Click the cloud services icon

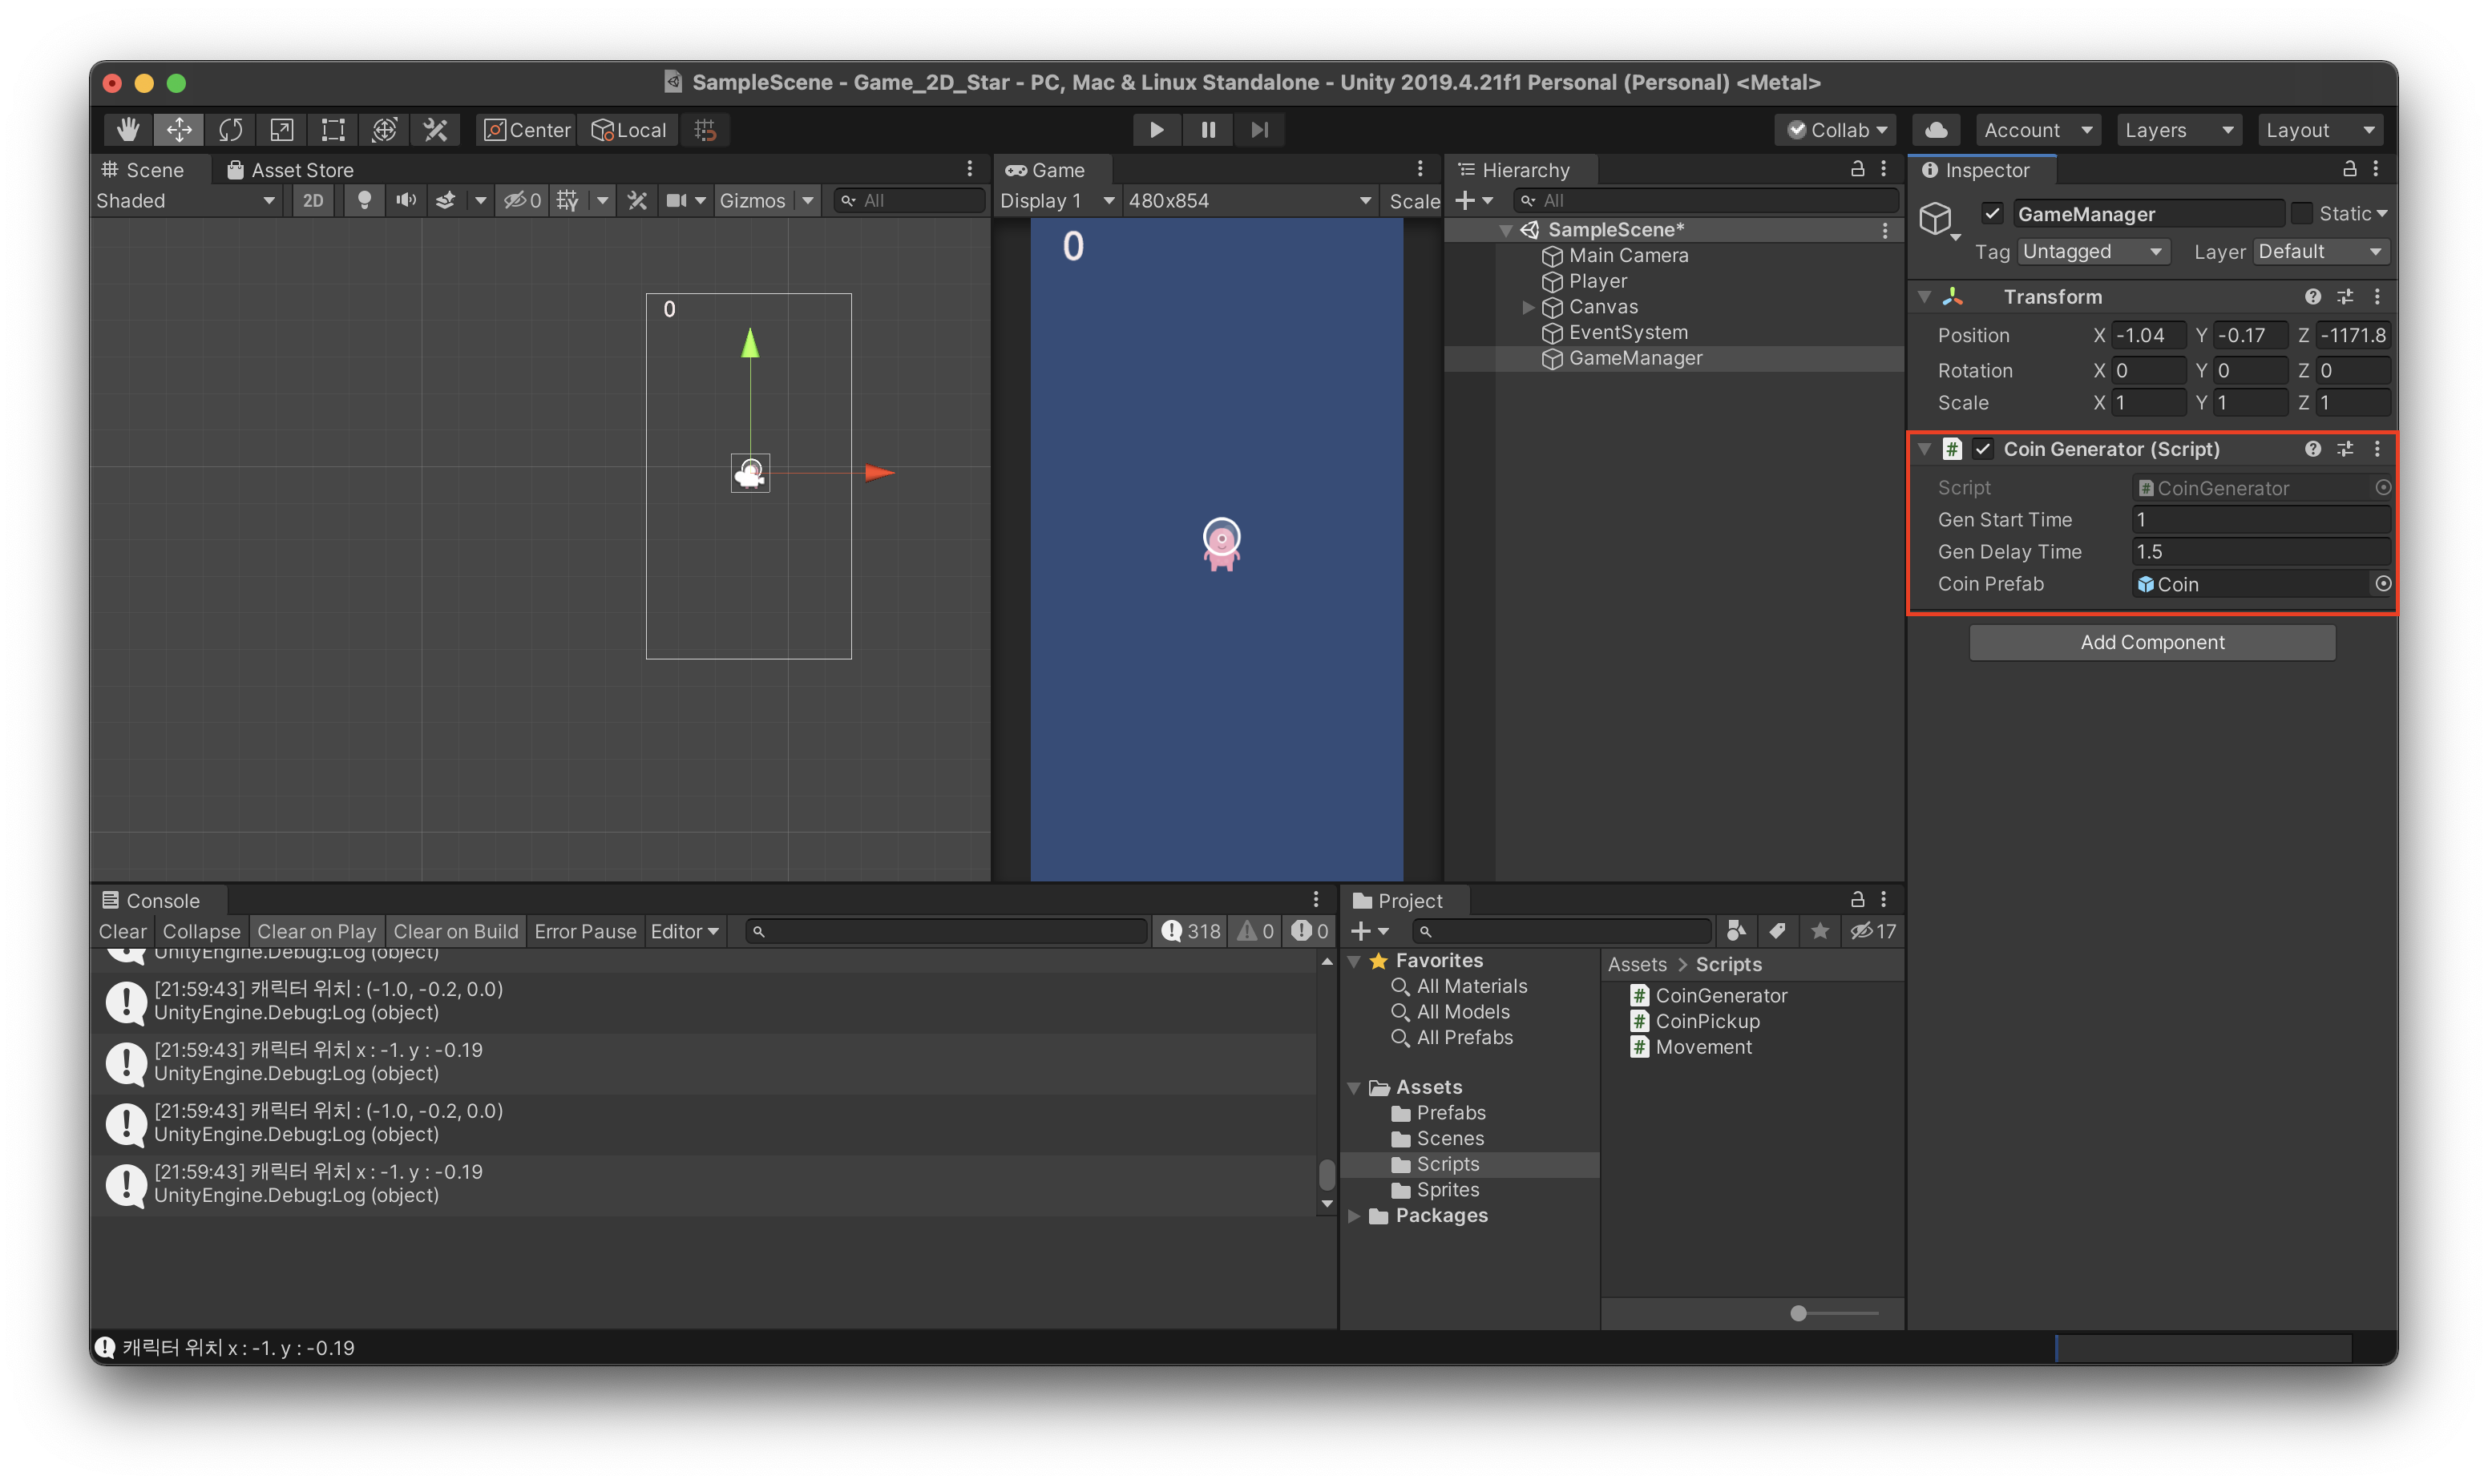pyautogui.click(x=1936, y=130)
